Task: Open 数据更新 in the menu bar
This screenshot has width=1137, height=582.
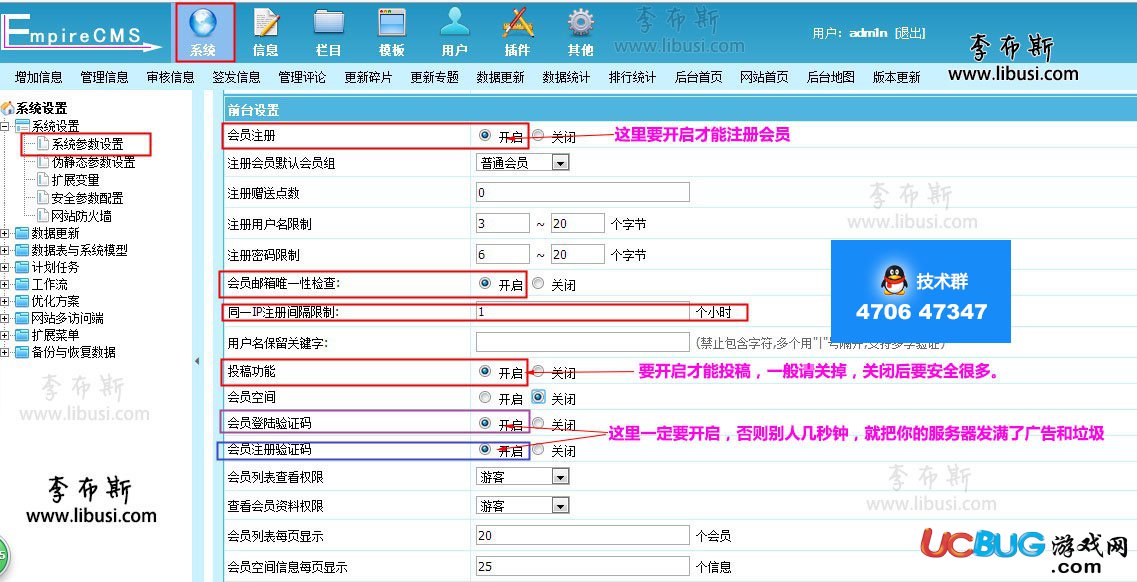Action: (x=500, y=77)
